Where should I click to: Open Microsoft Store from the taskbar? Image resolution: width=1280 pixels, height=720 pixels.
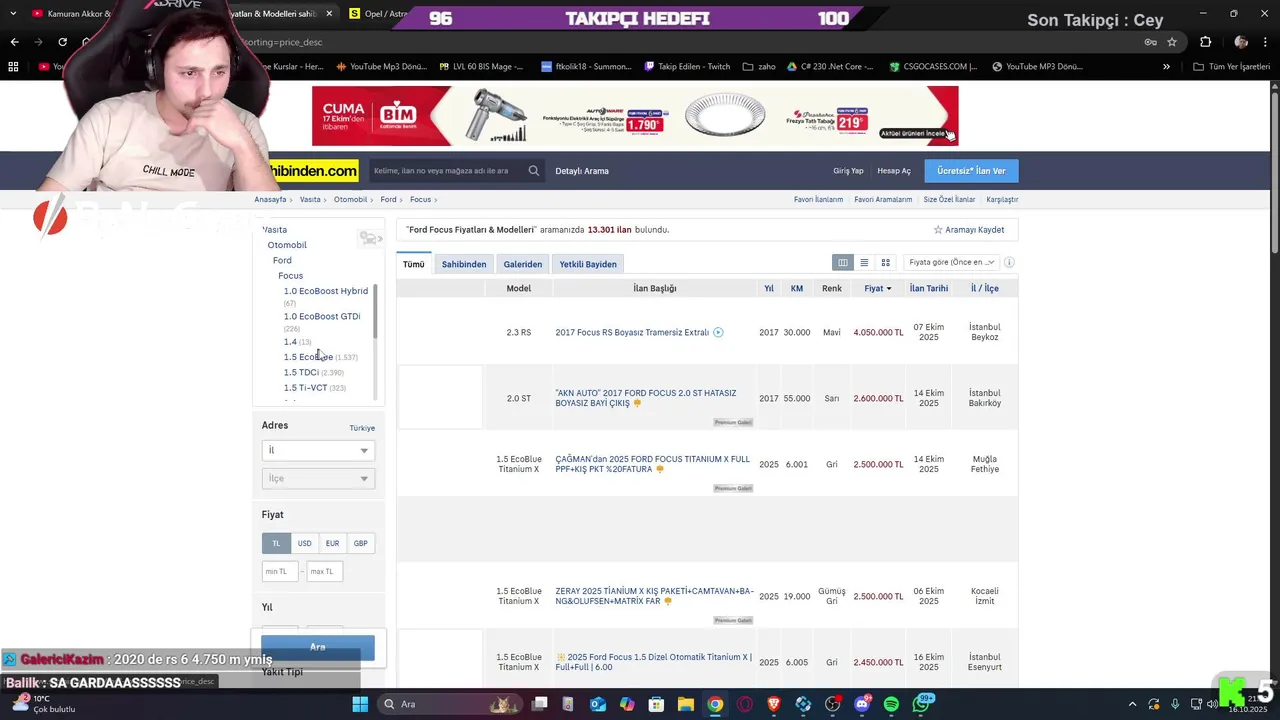click(x=657, y=704)
